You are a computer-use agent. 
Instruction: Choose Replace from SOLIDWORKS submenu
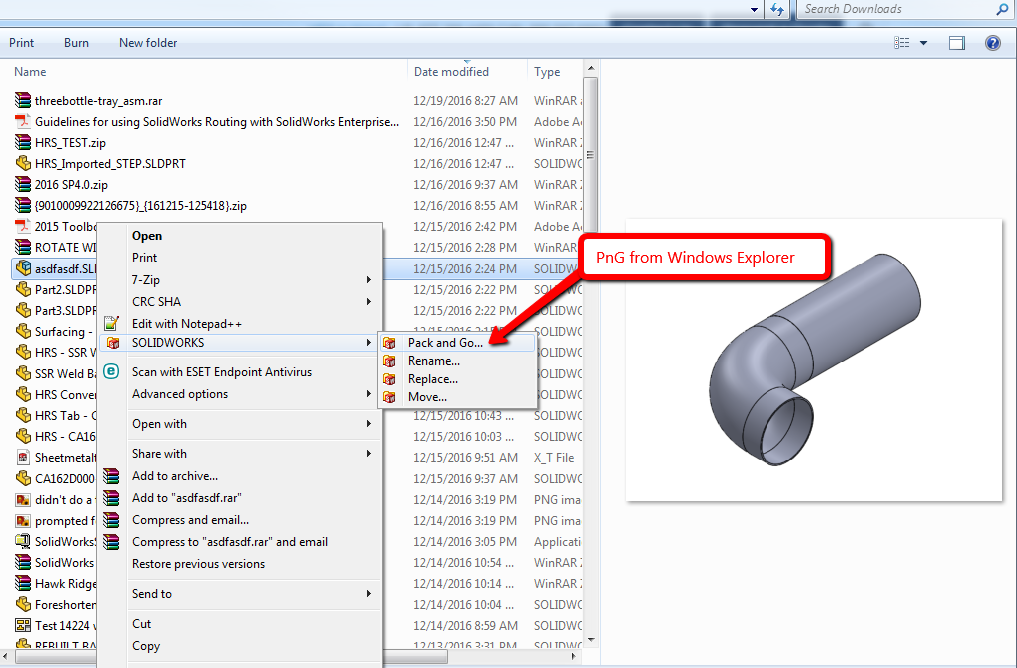457,379
